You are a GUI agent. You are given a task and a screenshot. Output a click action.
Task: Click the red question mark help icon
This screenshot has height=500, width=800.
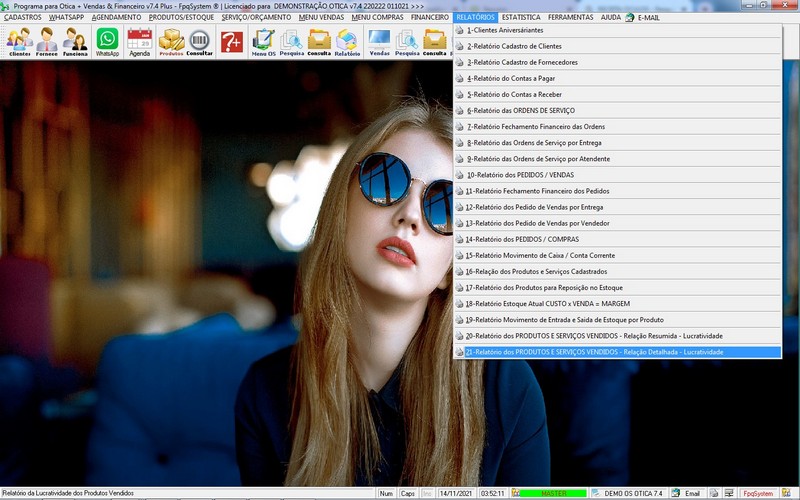pyautogui.click(x=231, y=41)
